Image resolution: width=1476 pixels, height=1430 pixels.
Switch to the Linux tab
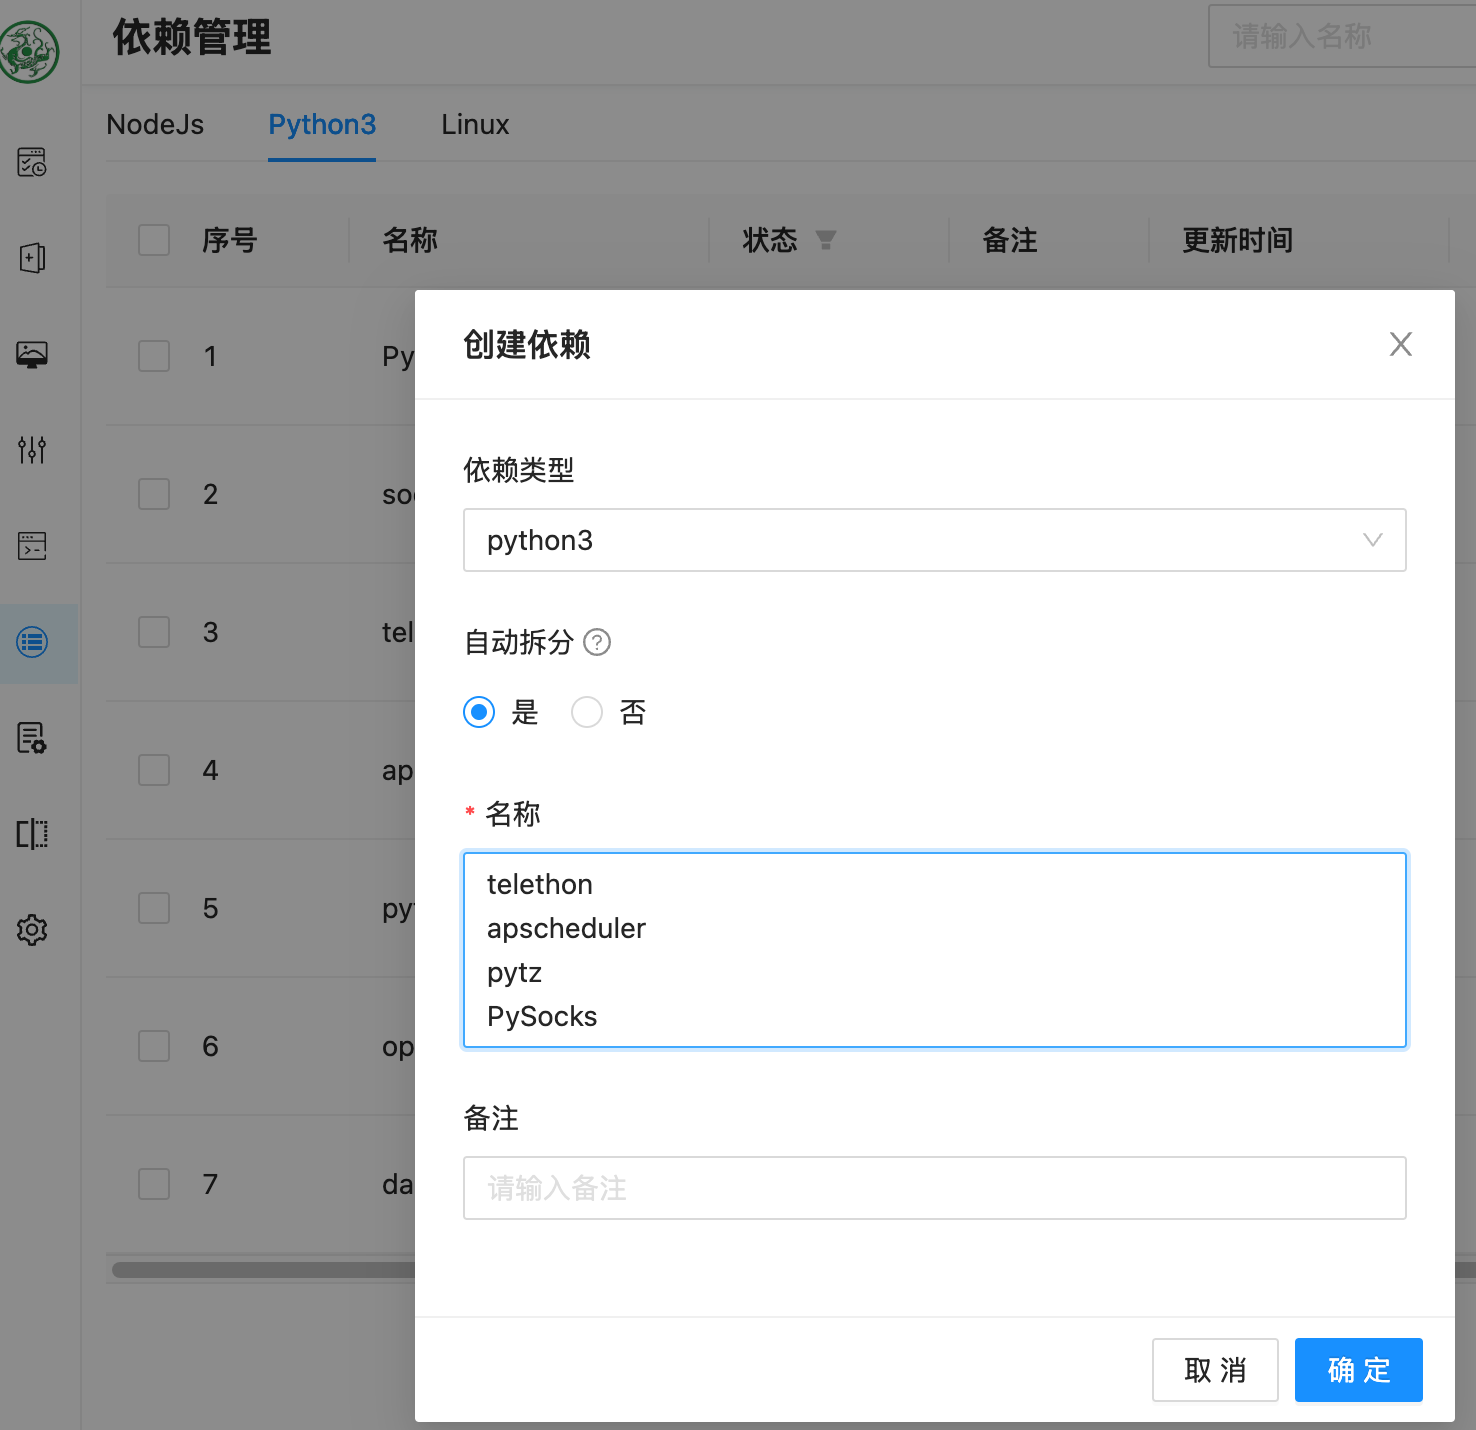[475, 125]
